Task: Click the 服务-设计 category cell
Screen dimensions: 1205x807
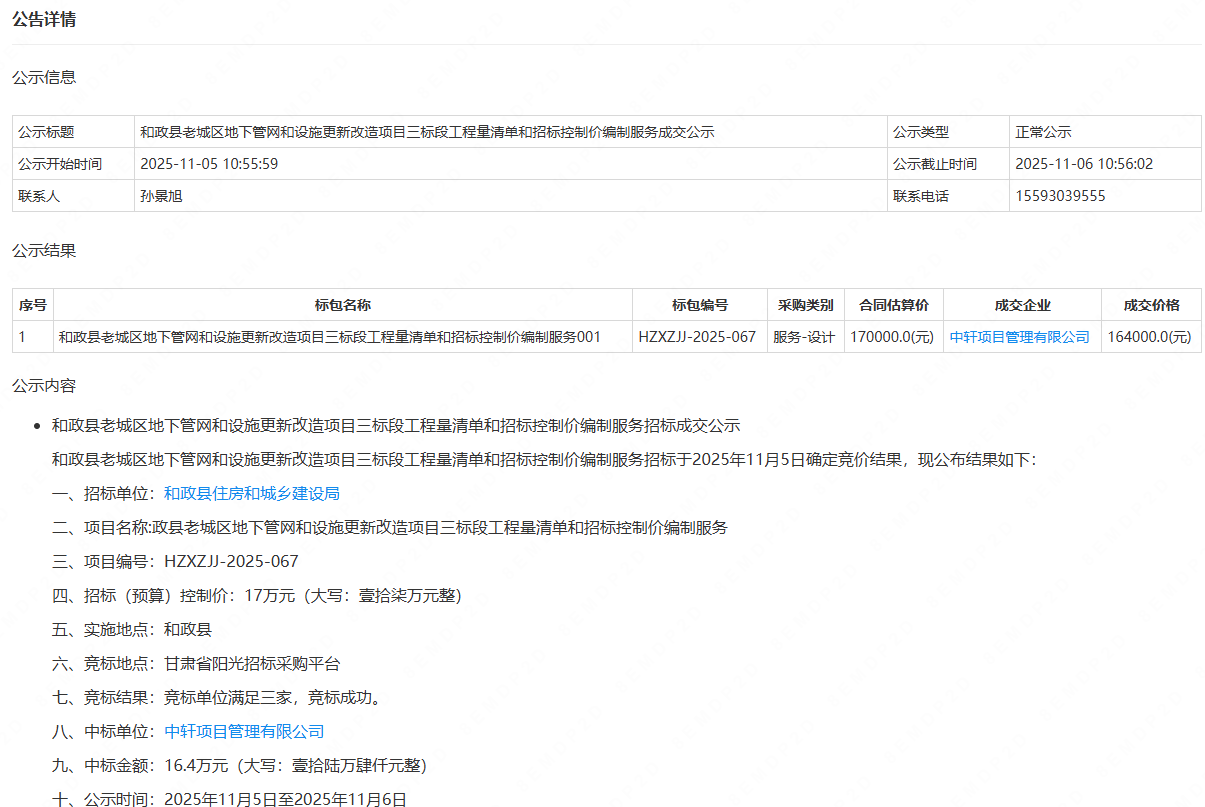Action: 803,337
